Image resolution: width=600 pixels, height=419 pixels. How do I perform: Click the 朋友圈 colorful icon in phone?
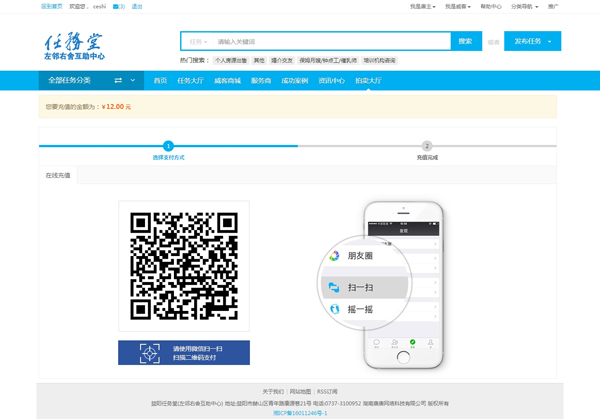coord(334,256)
